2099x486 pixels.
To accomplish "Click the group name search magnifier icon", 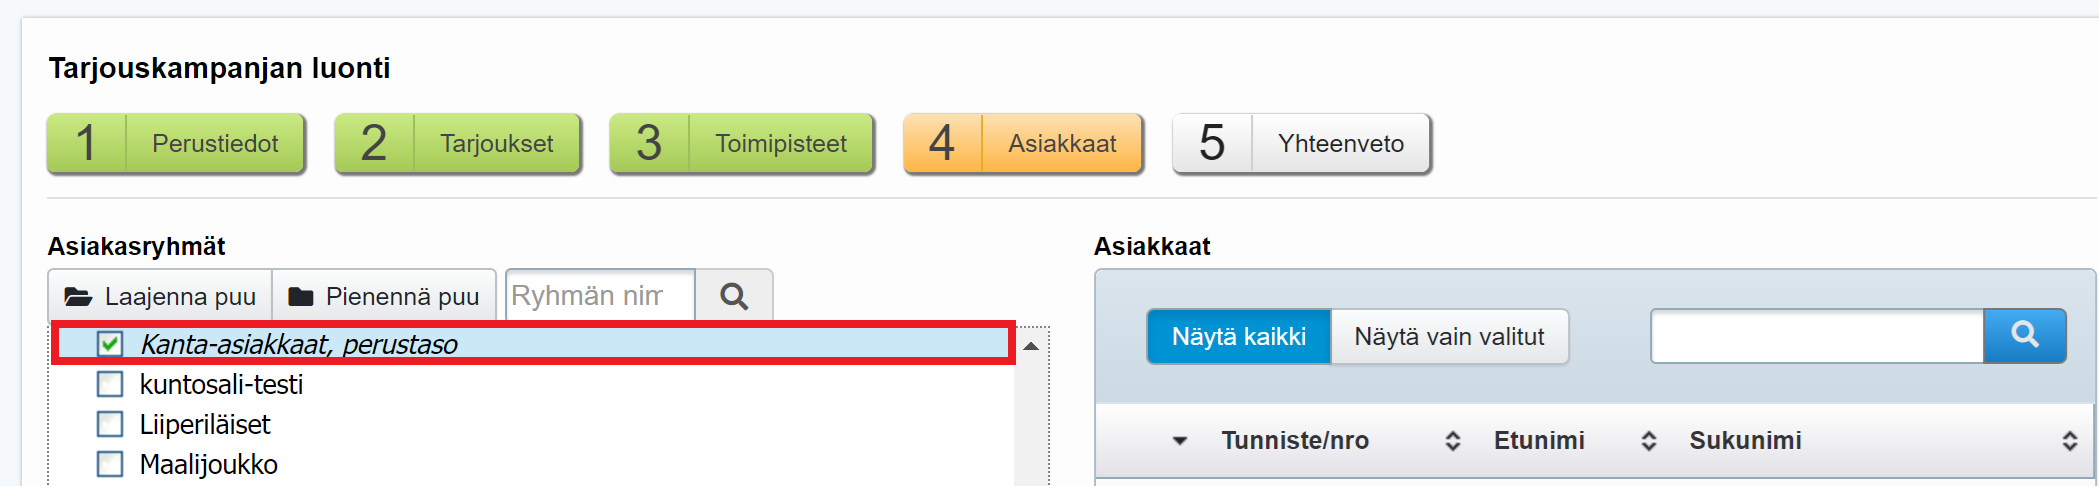I will (734, 296).
